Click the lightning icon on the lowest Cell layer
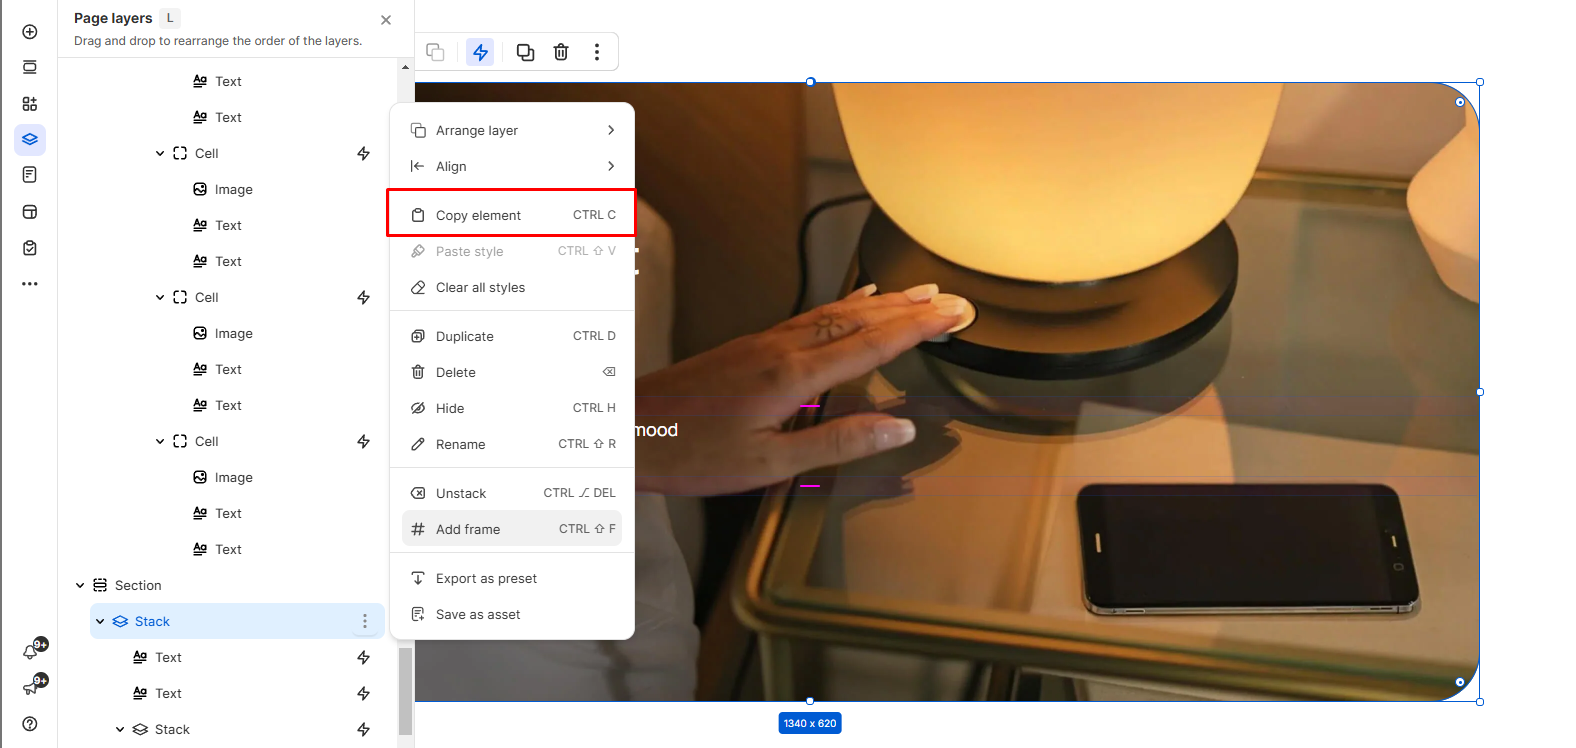 click(364, 441)
